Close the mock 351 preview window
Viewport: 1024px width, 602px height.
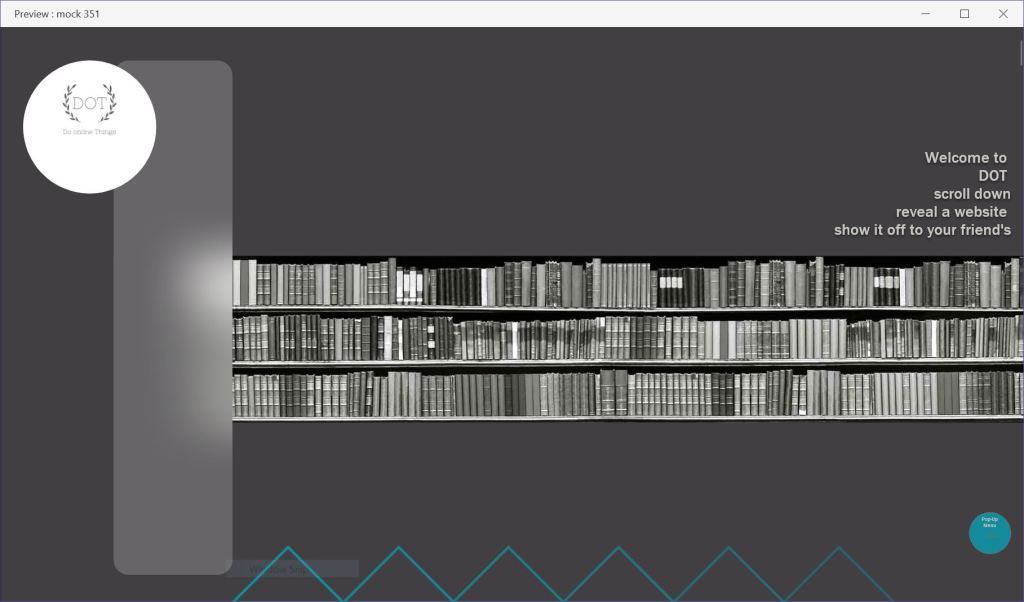tap(1003, 14)
